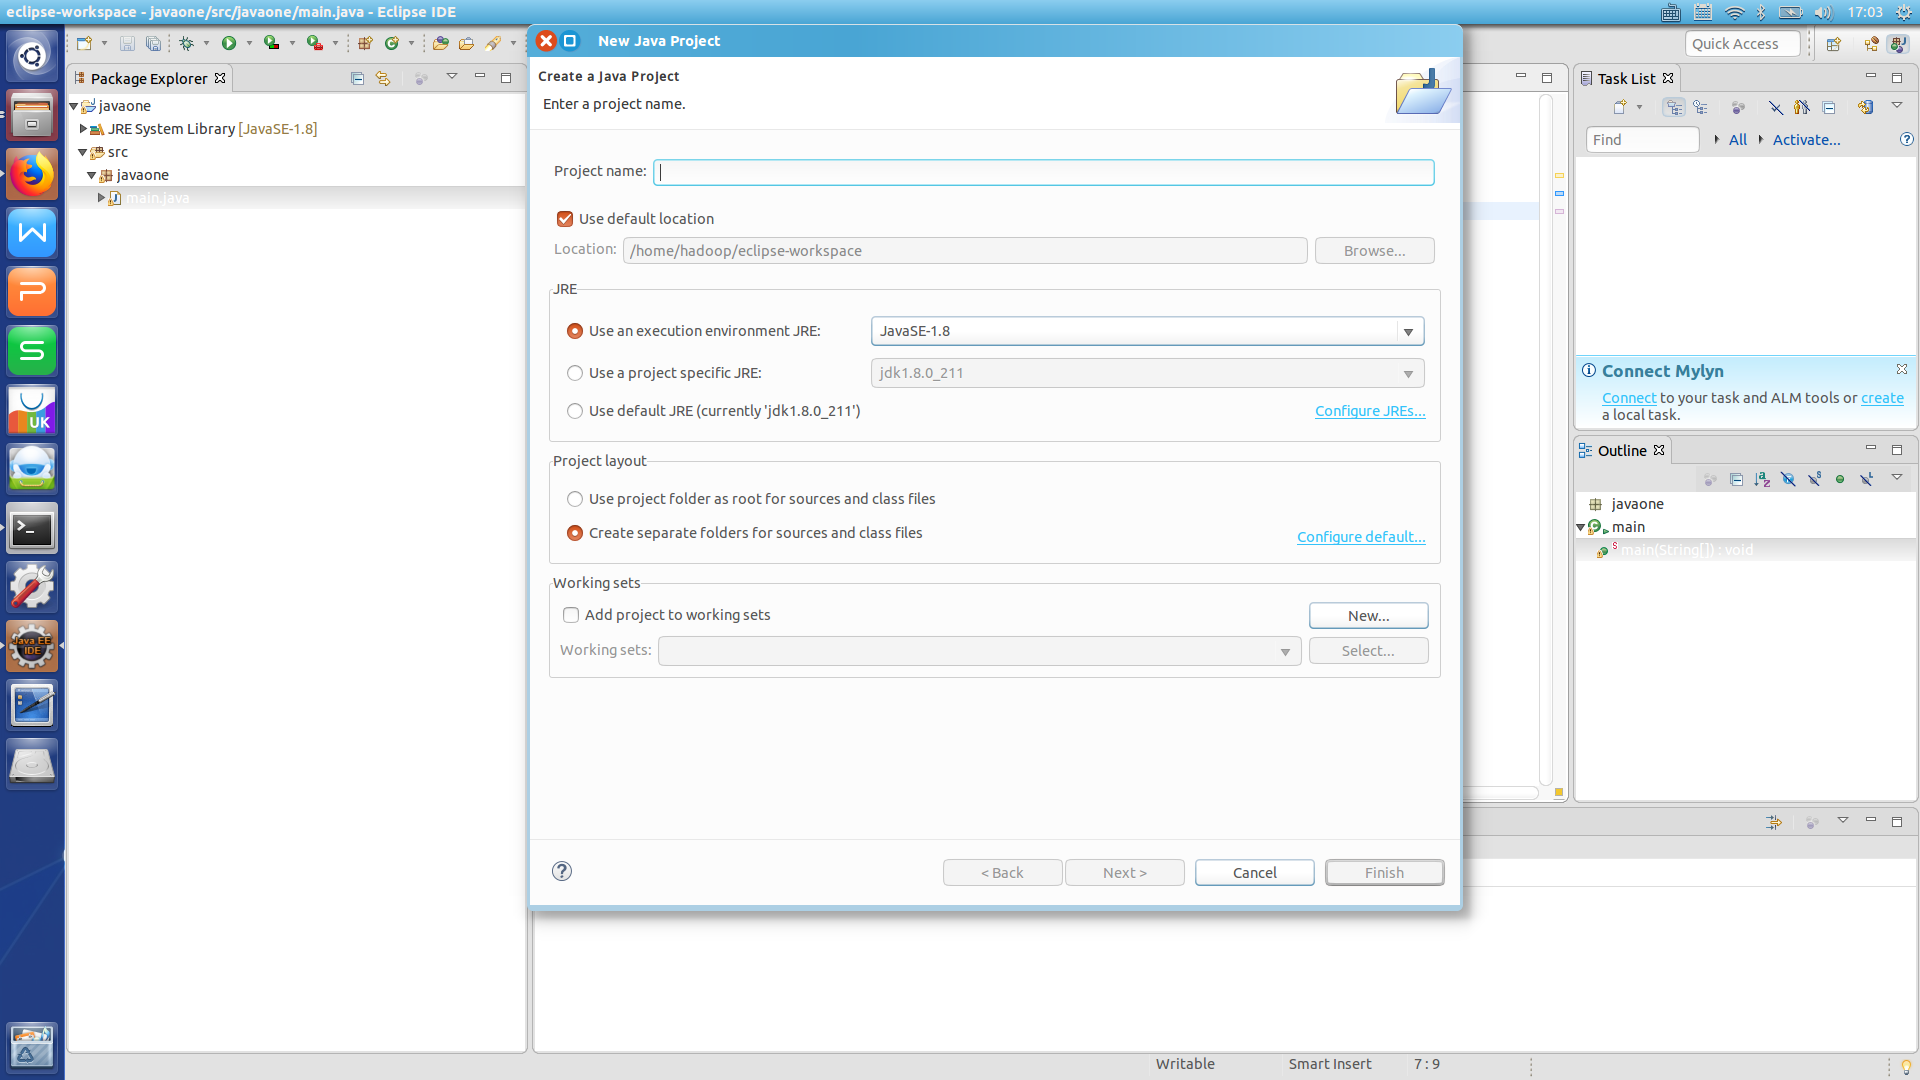Click into the Project name field
This screenshot has width=1920, height=1080.
pos(1043,172)
